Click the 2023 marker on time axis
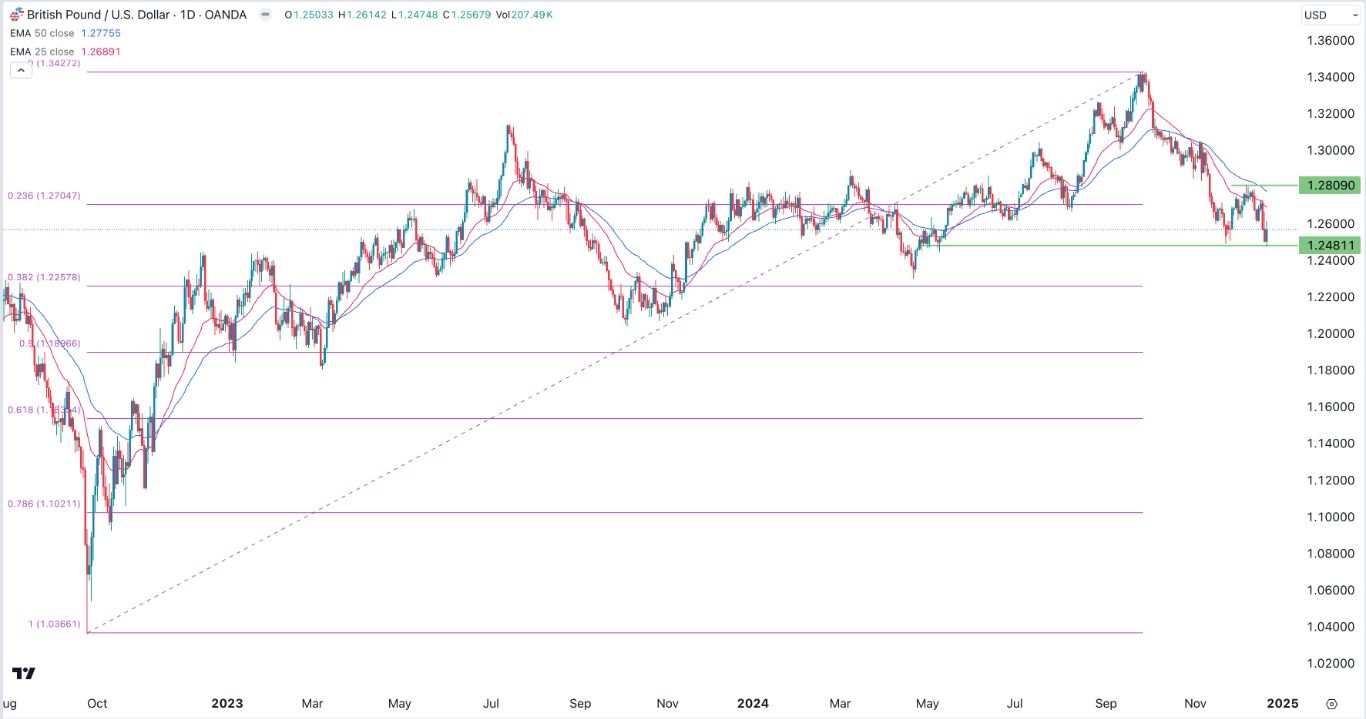The image size is (1366, 719). 227,703
